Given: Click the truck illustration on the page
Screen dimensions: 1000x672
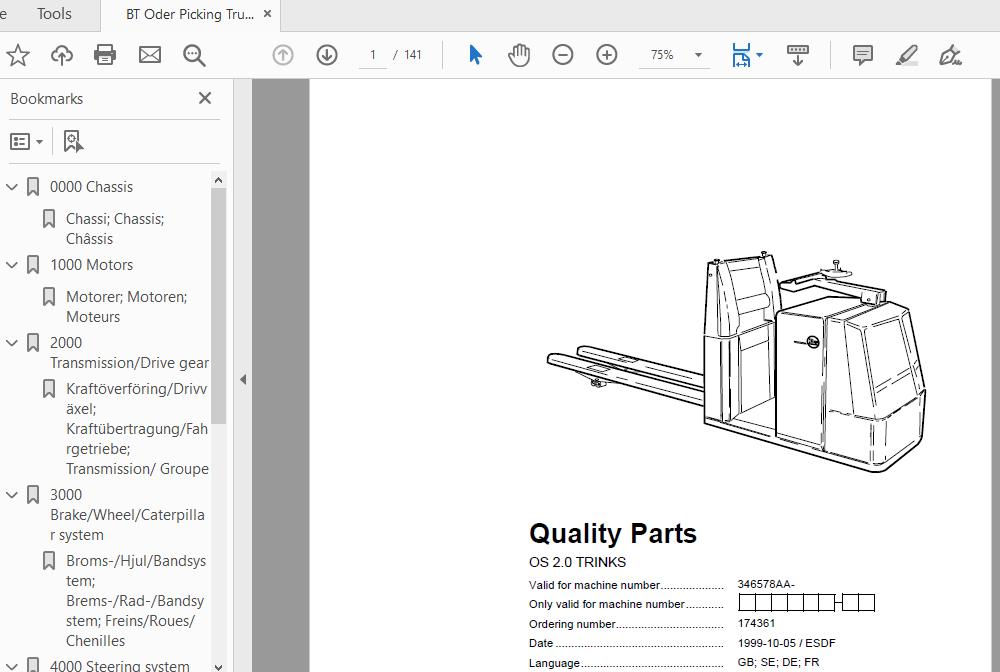Looking at the screenshot, I should [737, 360].
